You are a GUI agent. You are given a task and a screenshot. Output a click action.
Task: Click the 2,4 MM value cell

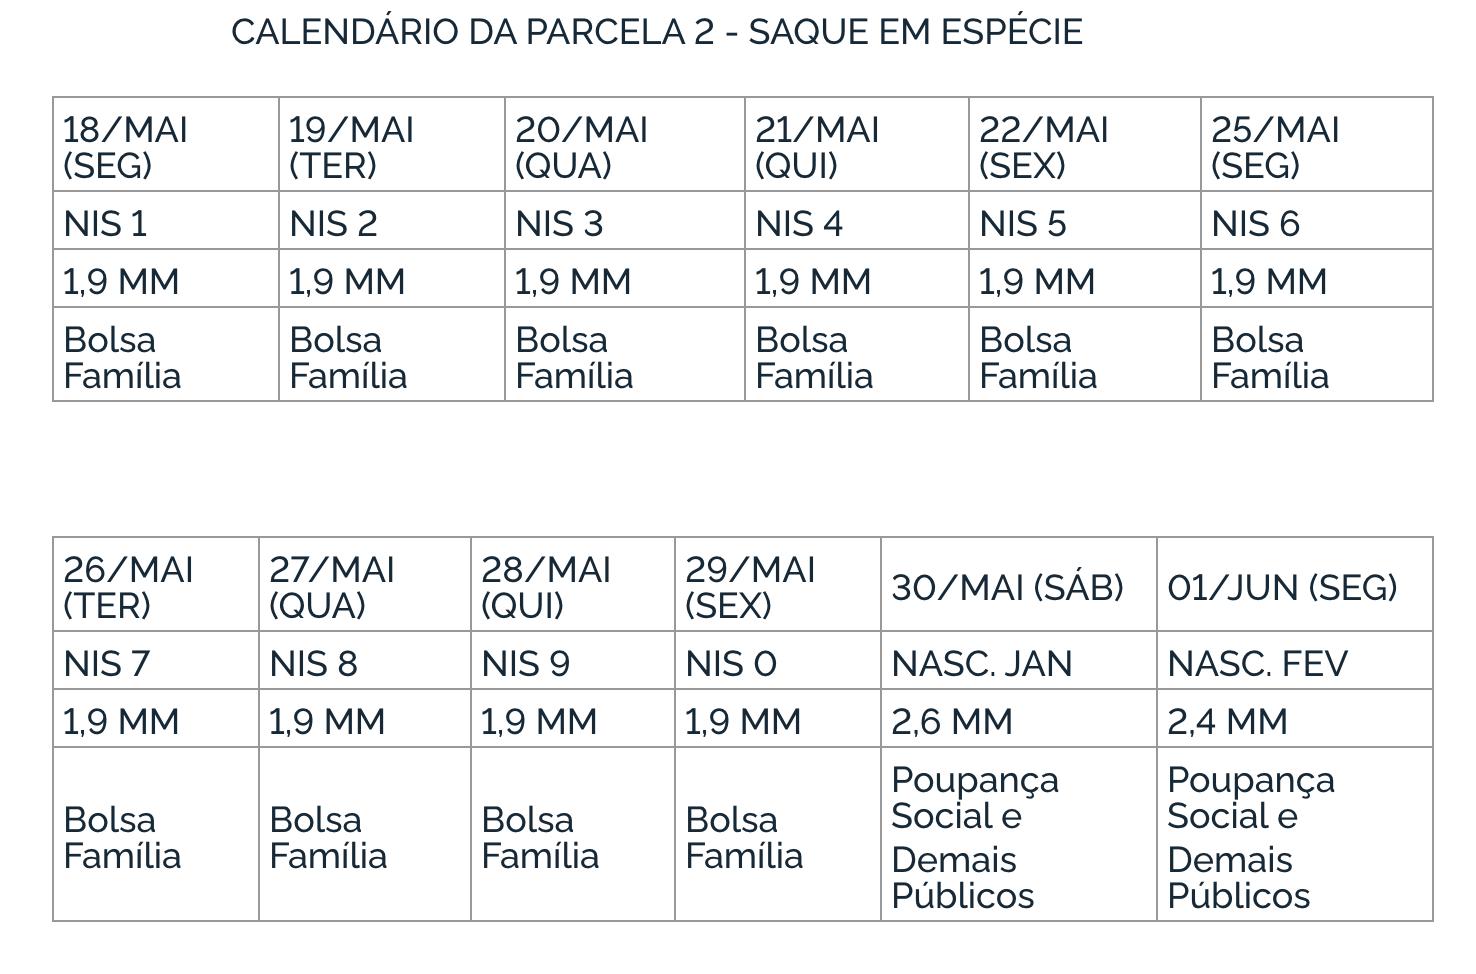pos(1294,720)
